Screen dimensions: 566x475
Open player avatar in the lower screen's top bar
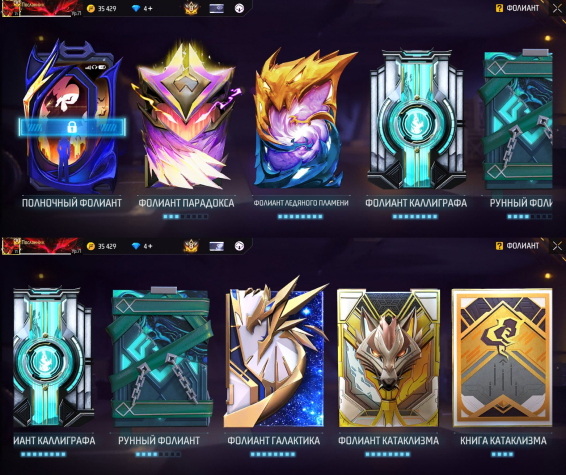(x=11, y=246)
